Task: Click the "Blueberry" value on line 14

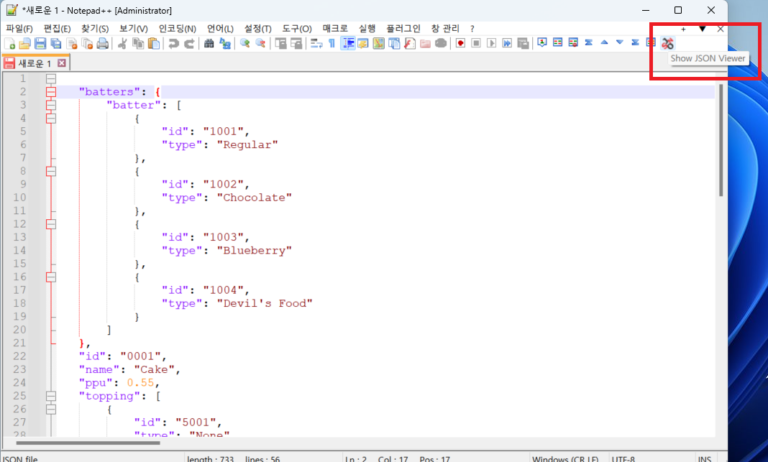Action: coord(254,250)
